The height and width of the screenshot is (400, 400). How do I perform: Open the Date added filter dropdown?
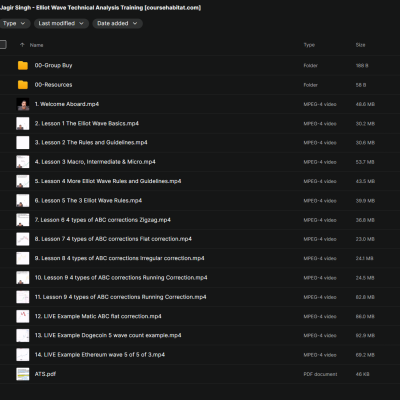(117, 23)
